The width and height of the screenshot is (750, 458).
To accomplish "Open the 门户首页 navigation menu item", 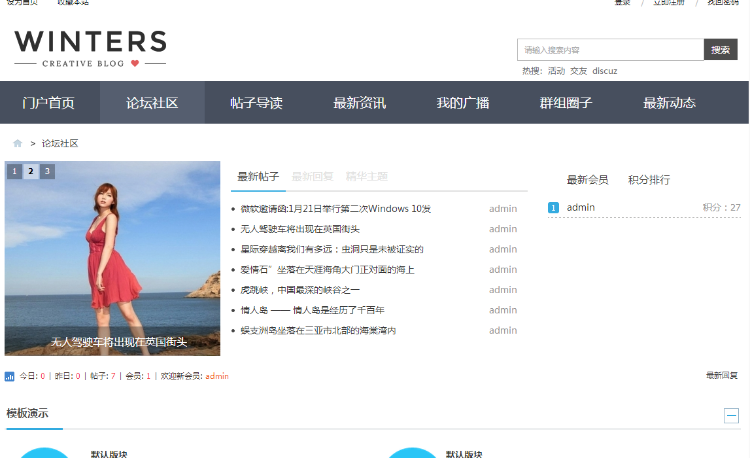I will [x=49, y=103].
